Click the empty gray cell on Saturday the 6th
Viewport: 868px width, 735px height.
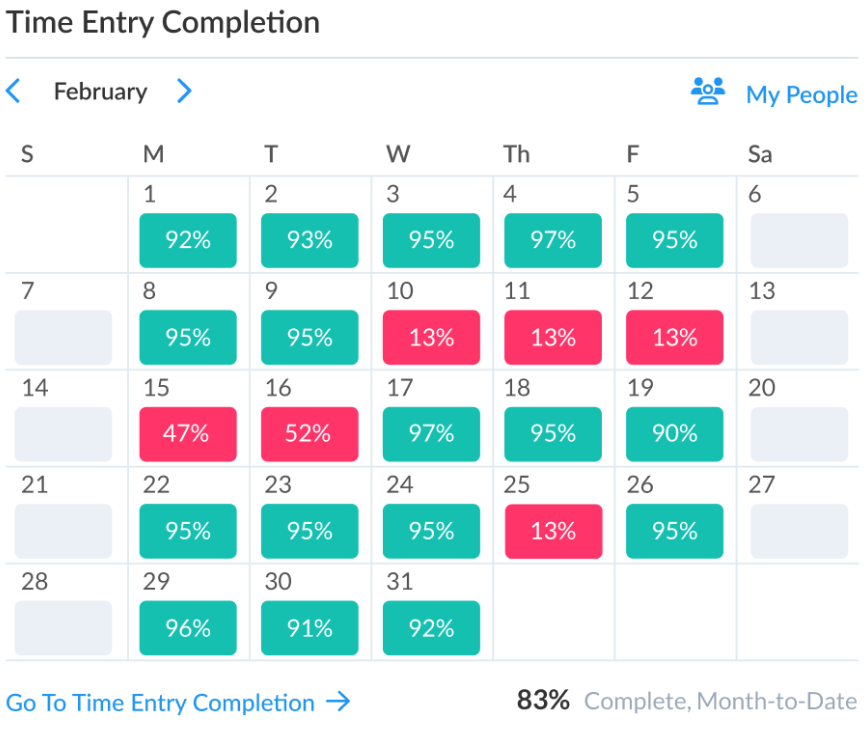(799, 240)
